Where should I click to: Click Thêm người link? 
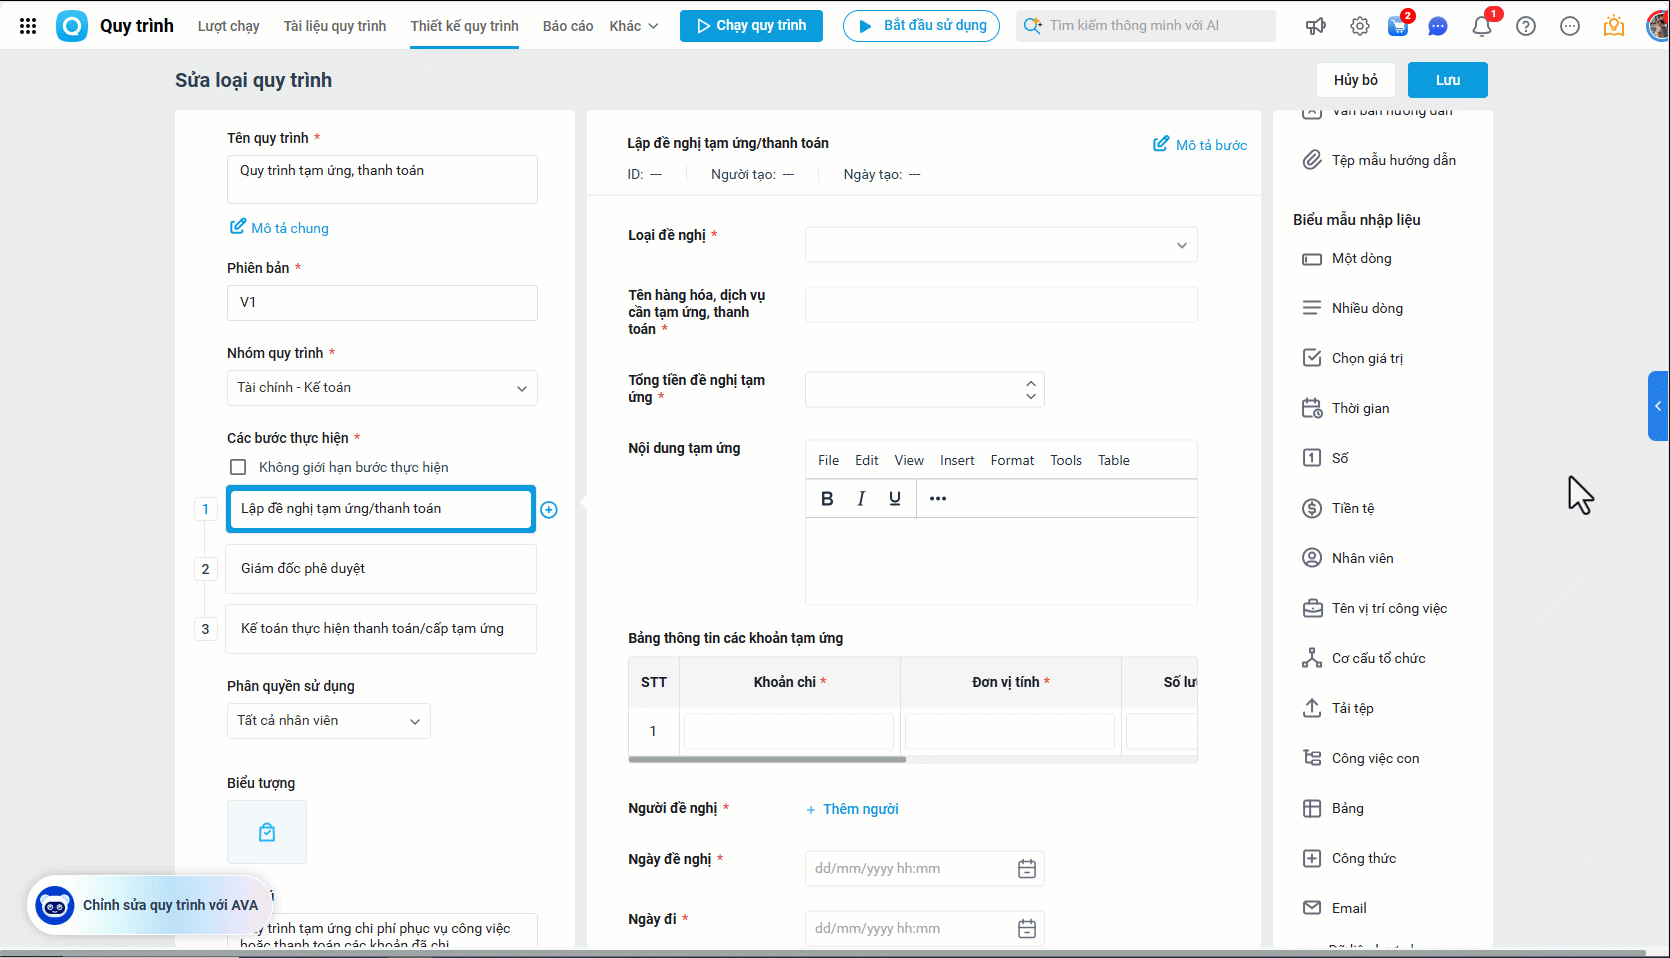click(853, 809)
